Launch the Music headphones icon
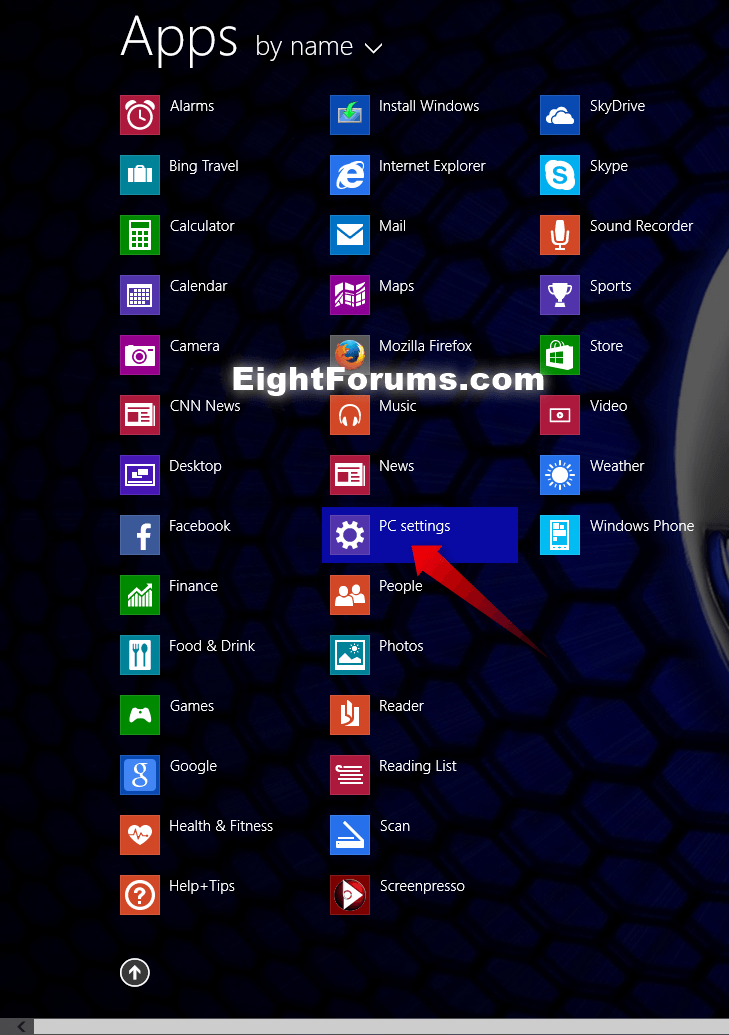The width and height of the screenshot is (729, 1035). [x=349, y=415]
